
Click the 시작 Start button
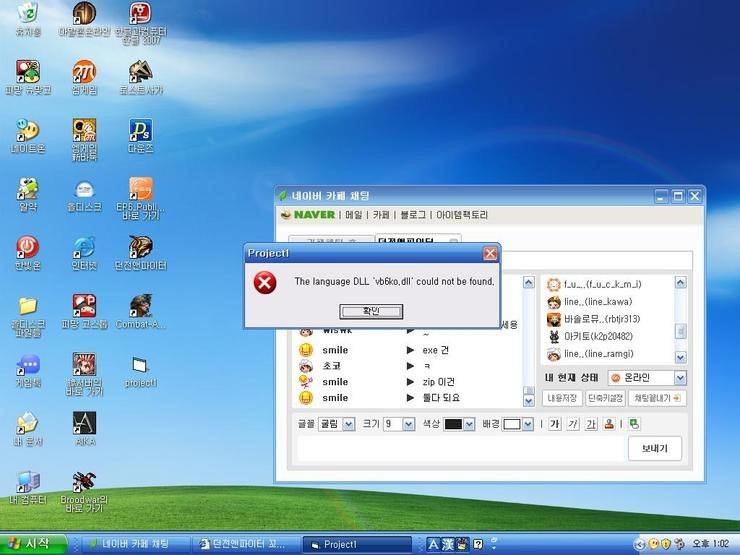click(x=32, y=544)
